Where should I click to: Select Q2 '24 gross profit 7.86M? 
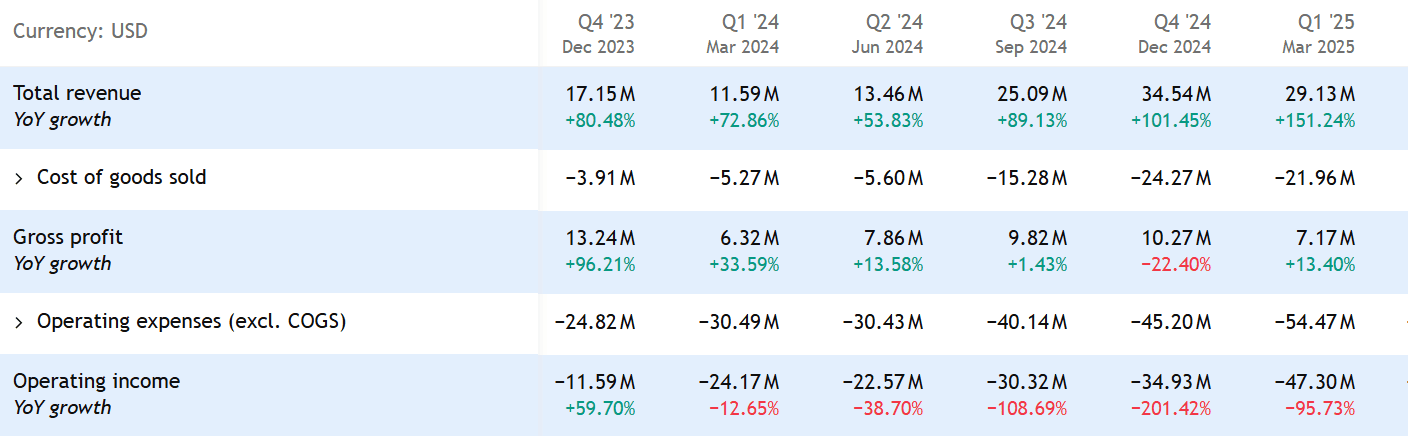pos(888,238)
